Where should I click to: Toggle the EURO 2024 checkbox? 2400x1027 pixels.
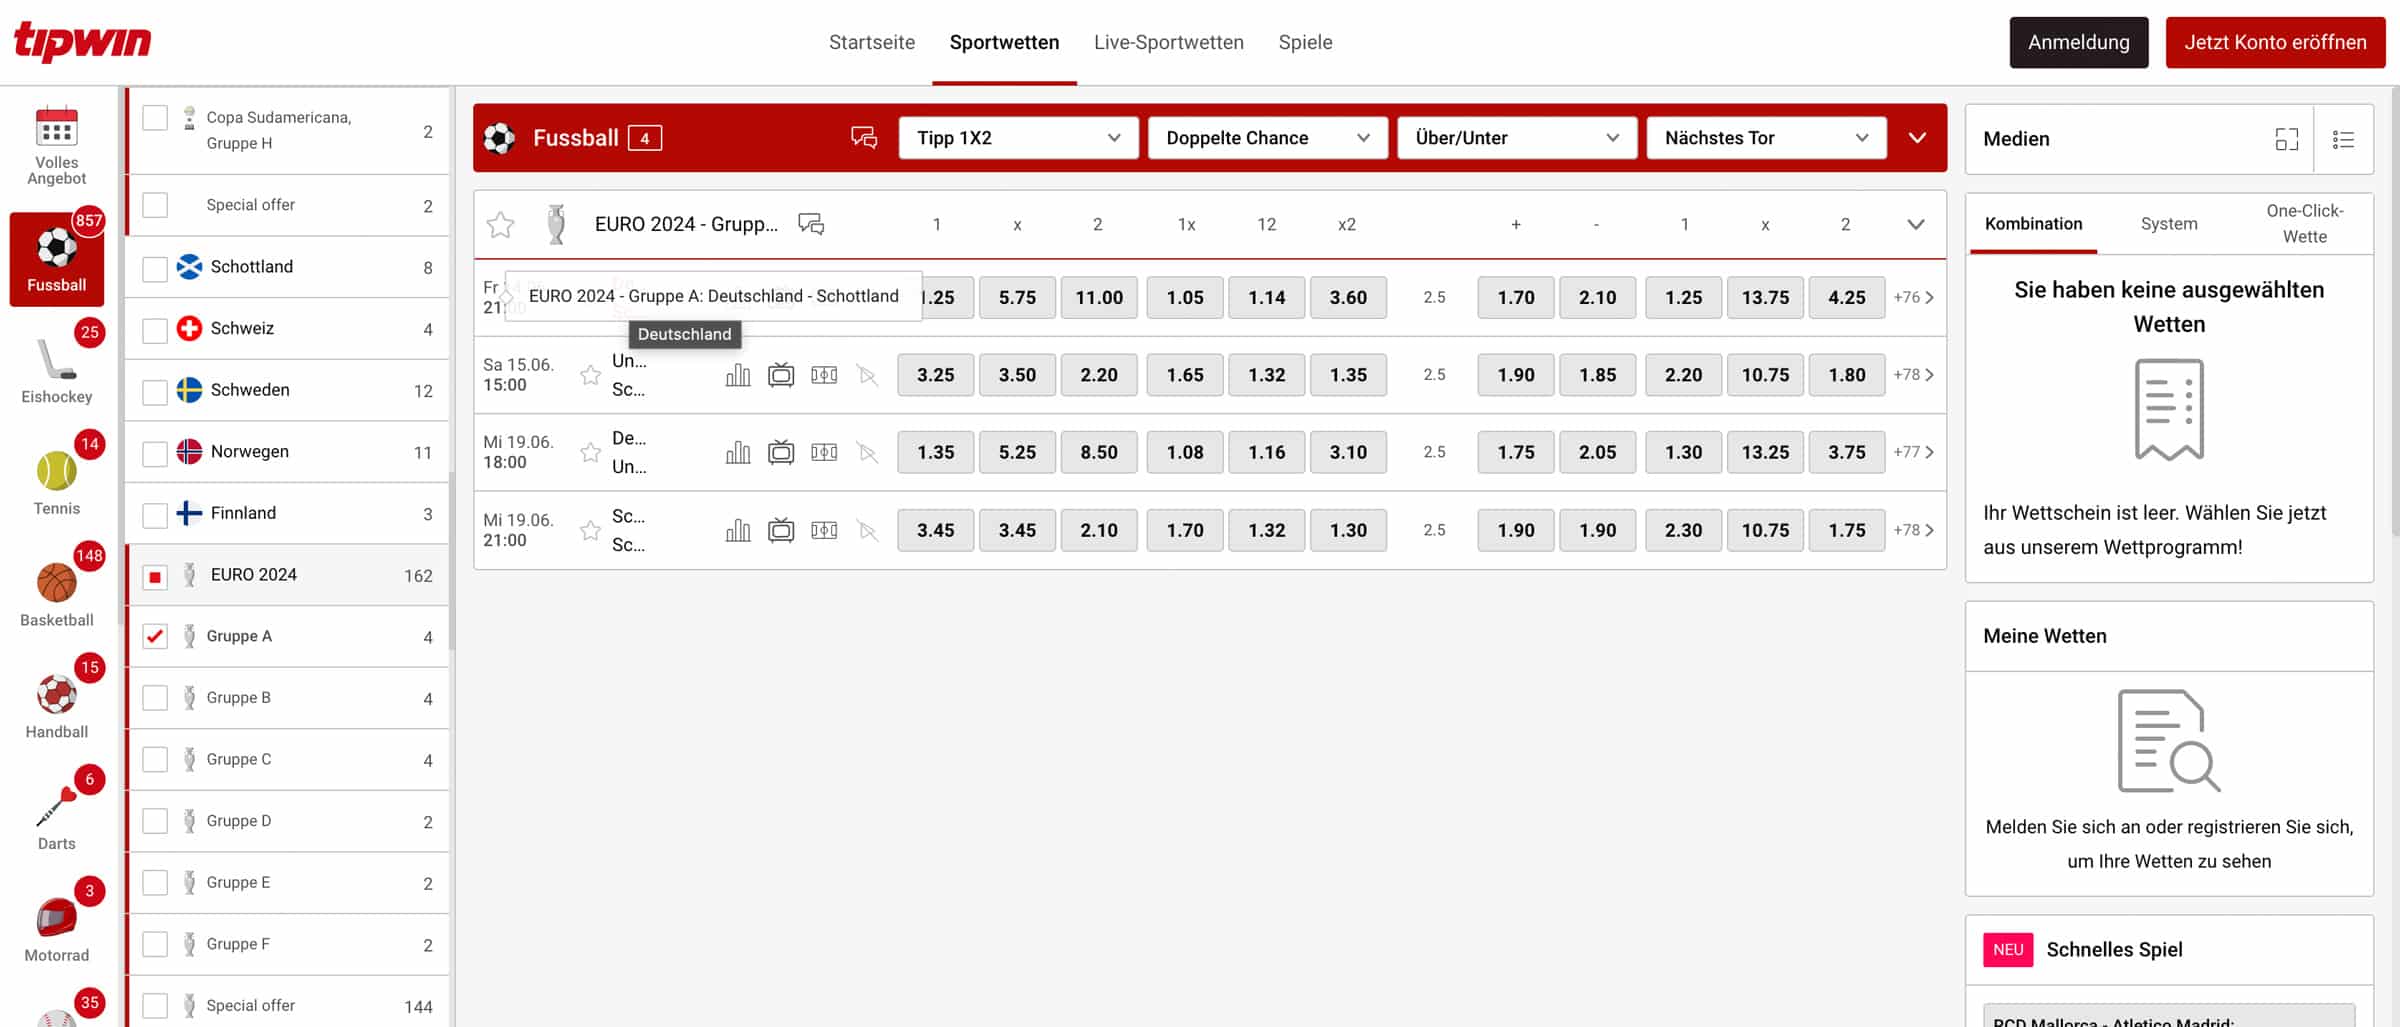click(x=155, y=577)
